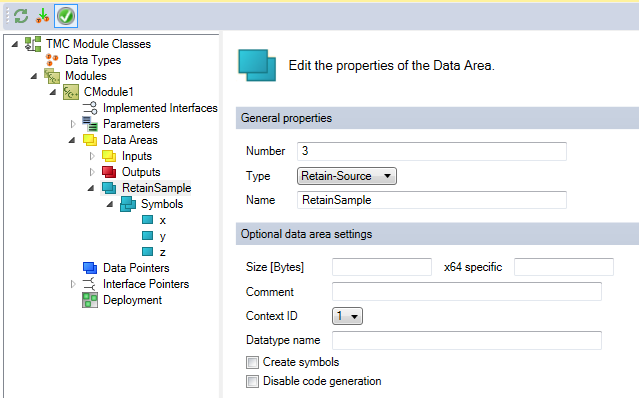Click the blue Data Pointers icon

click(x=90, y=268)
